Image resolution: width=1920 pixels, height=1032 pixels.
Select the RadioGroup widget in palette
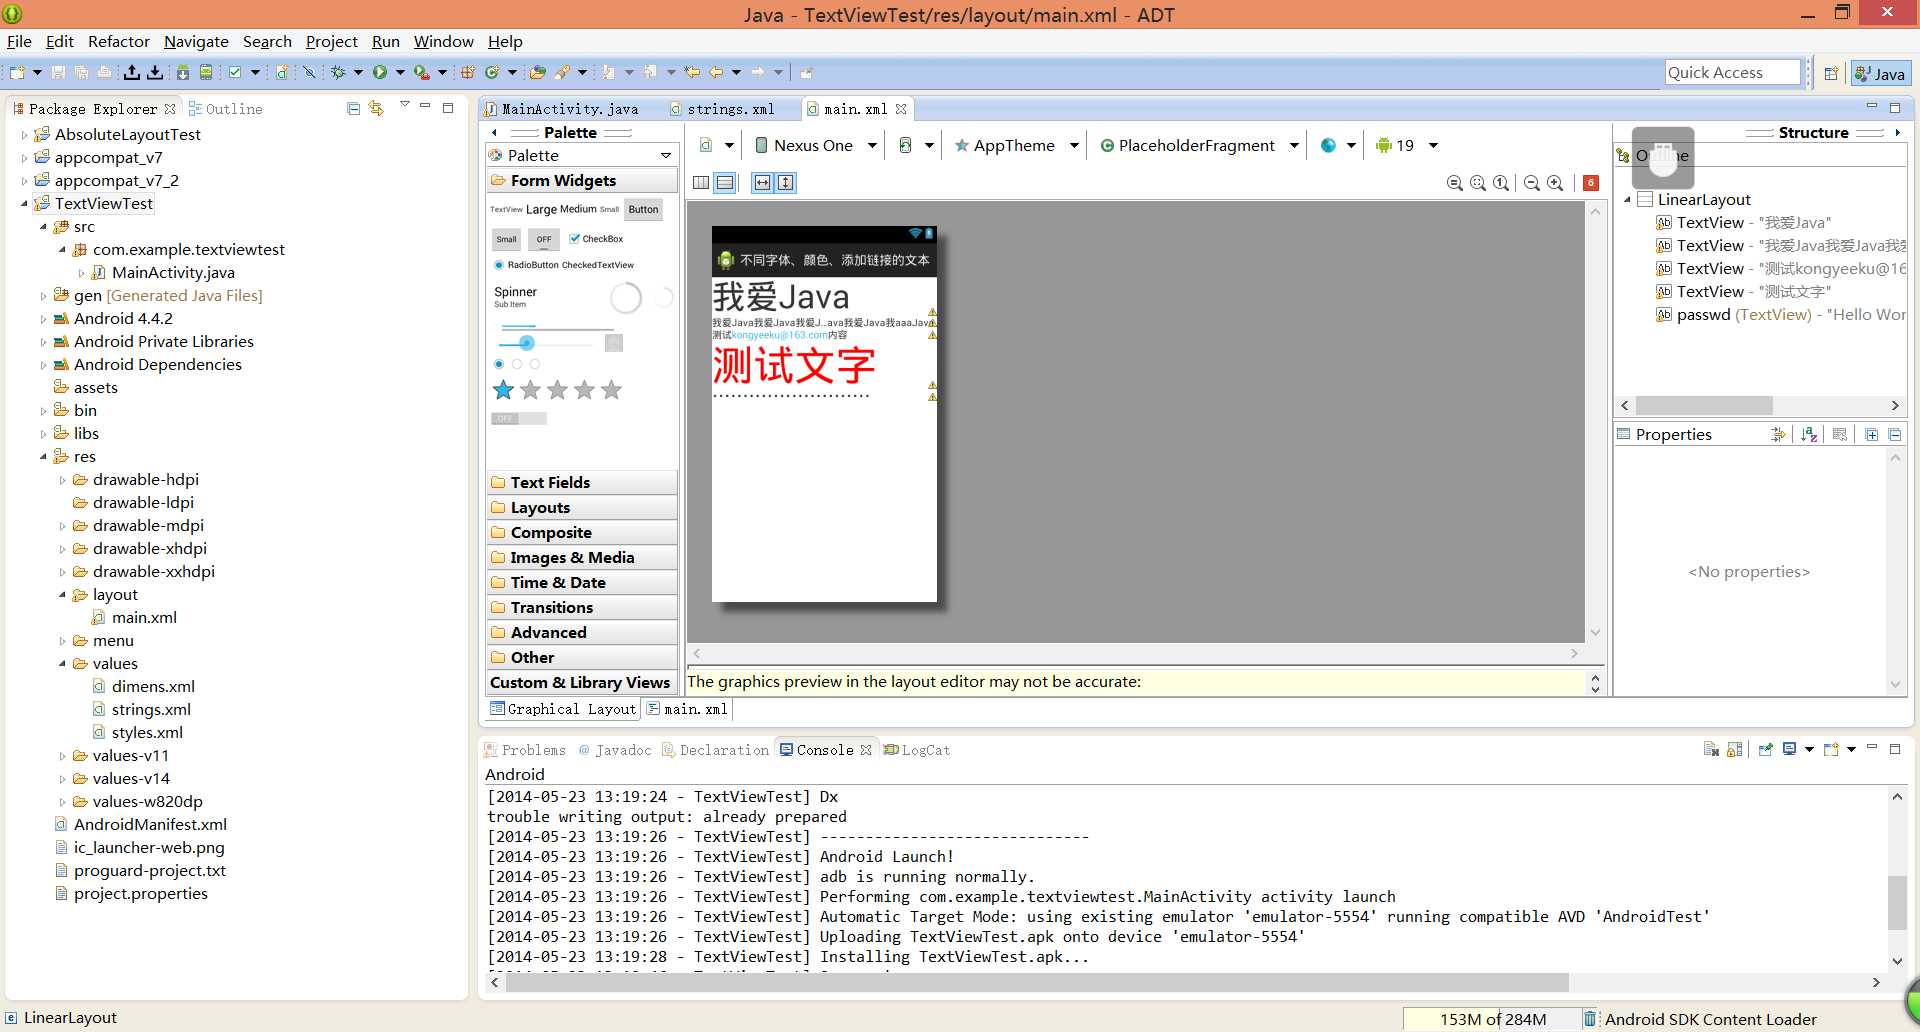point(517,364)
